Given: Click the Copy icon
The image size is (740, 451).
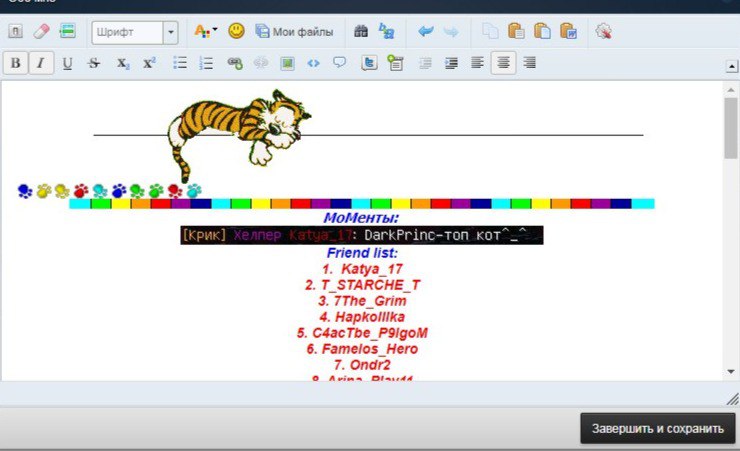Looking at the screenshot, I should (x=490, y=32).
